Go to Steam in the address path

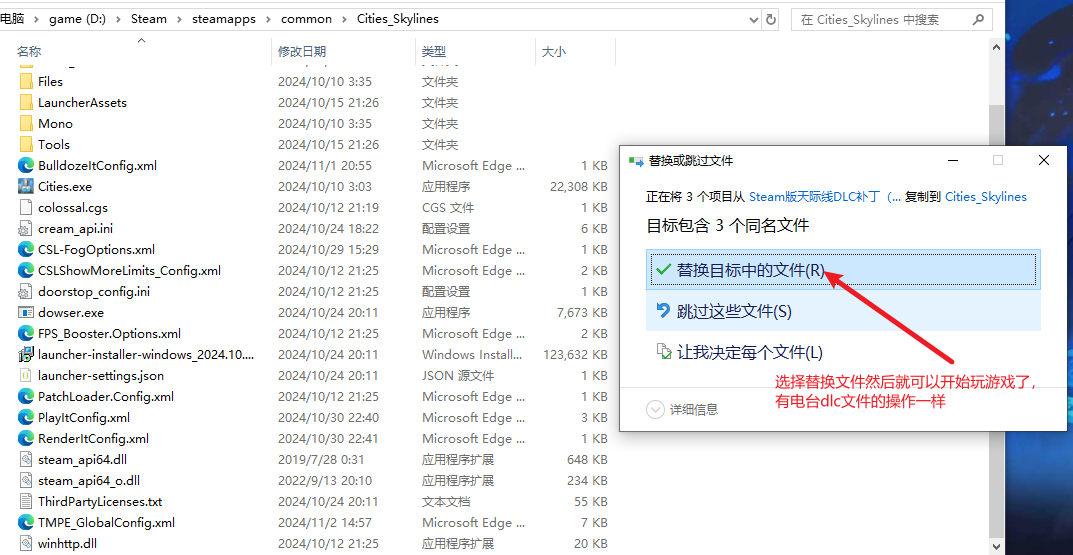click(148, 19)
